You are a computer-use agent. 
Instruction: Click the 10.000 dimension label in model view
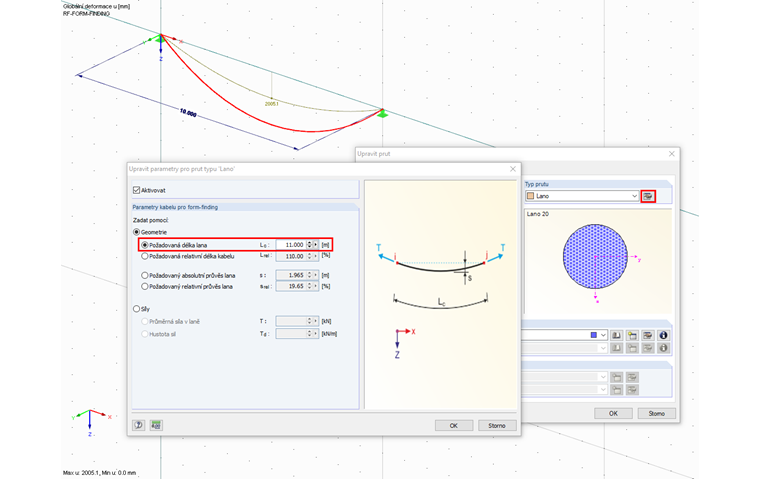[x=188, y=113]
